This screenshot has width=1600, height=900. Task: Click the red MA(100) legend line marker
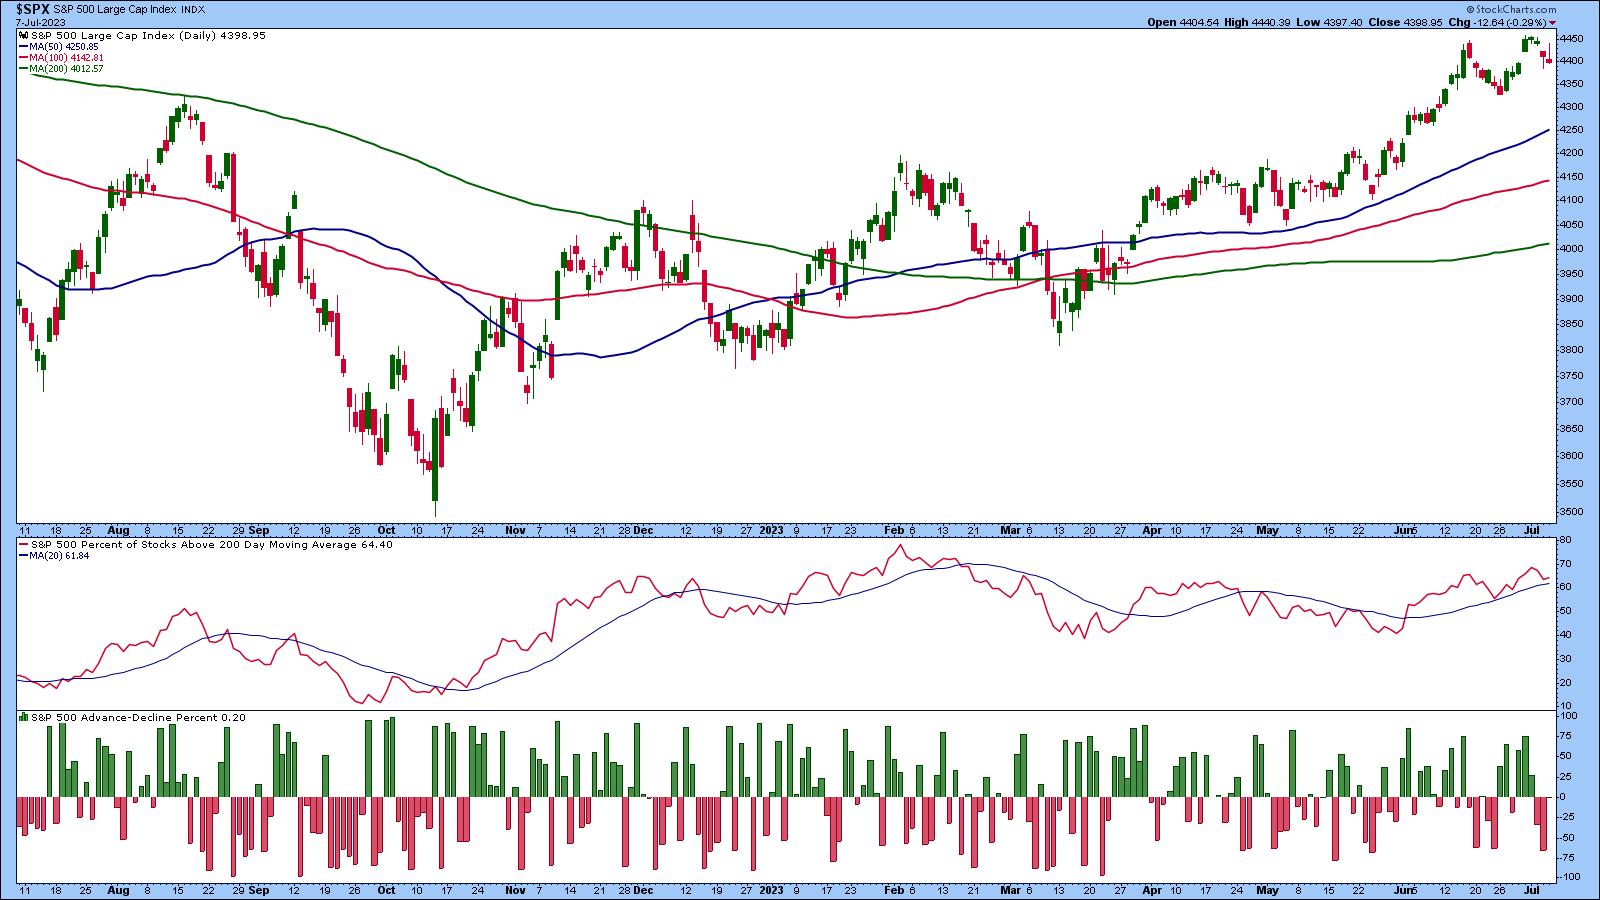pyautogui.click(x=23, y=58)
